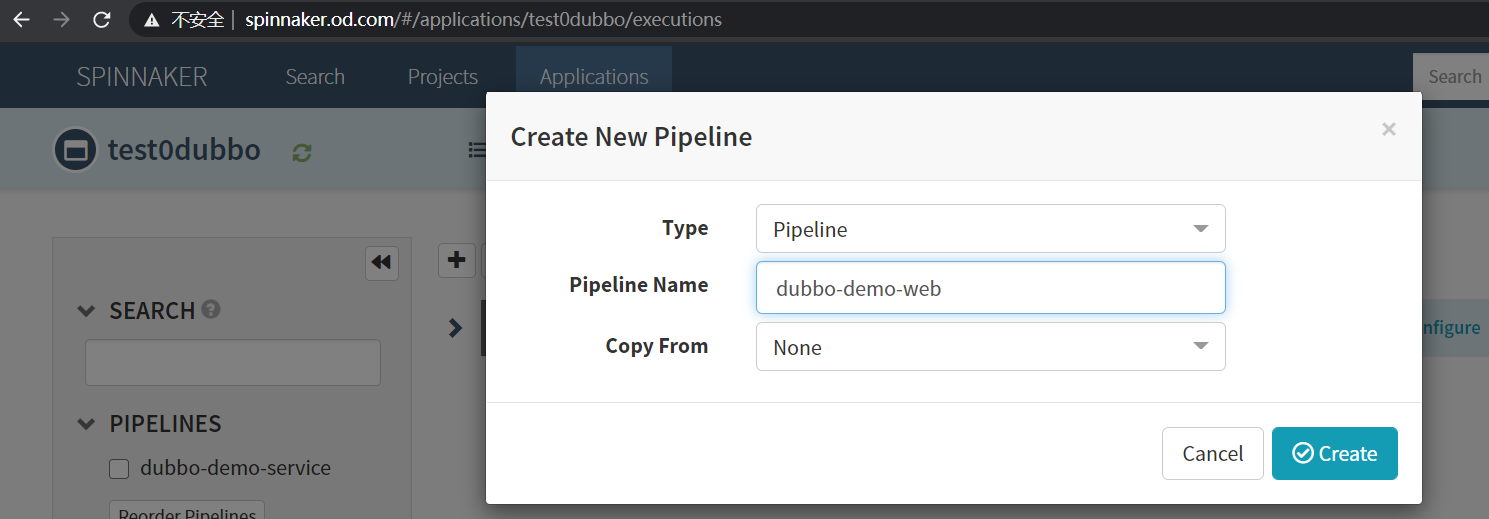
Task: Open the Projects menu item
Action: [x=443, y=77]
